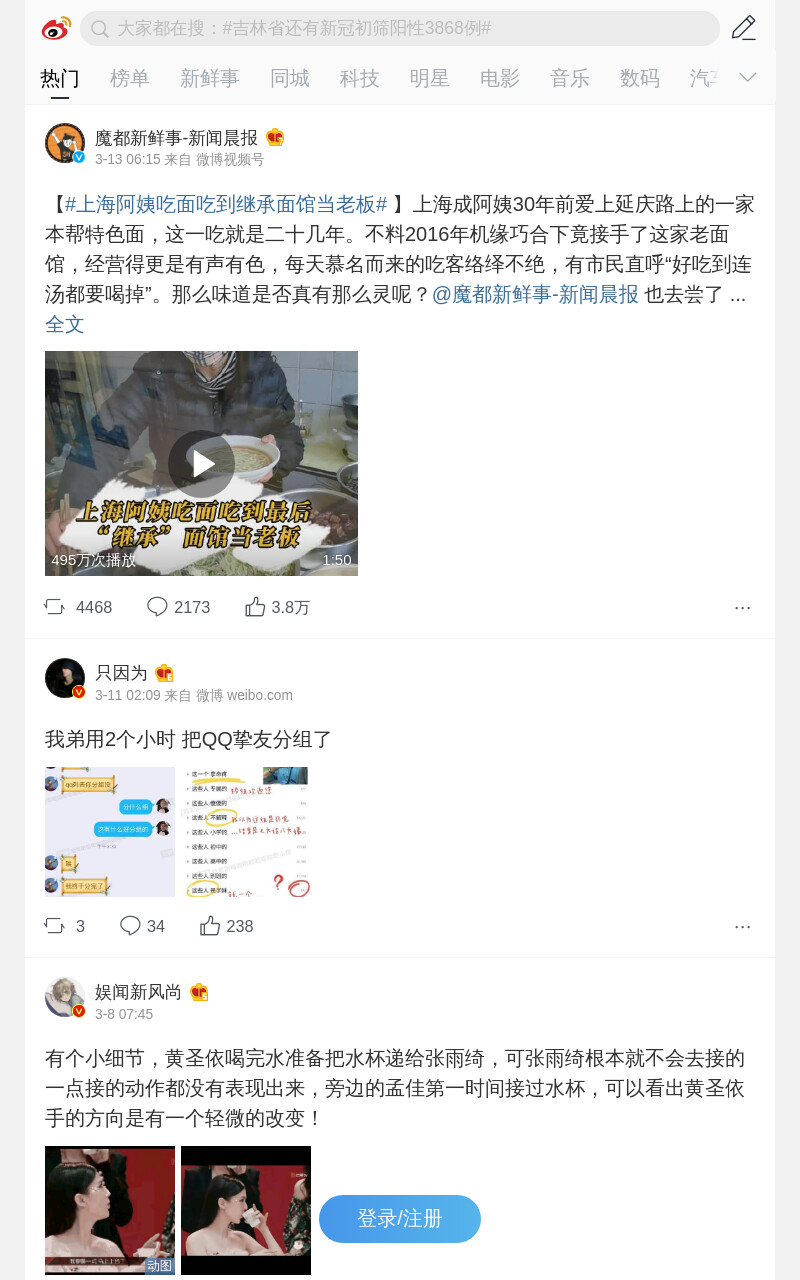Open more options on 只因为 post
Screen dimensions: 800x1280
(x=742, y=926)
